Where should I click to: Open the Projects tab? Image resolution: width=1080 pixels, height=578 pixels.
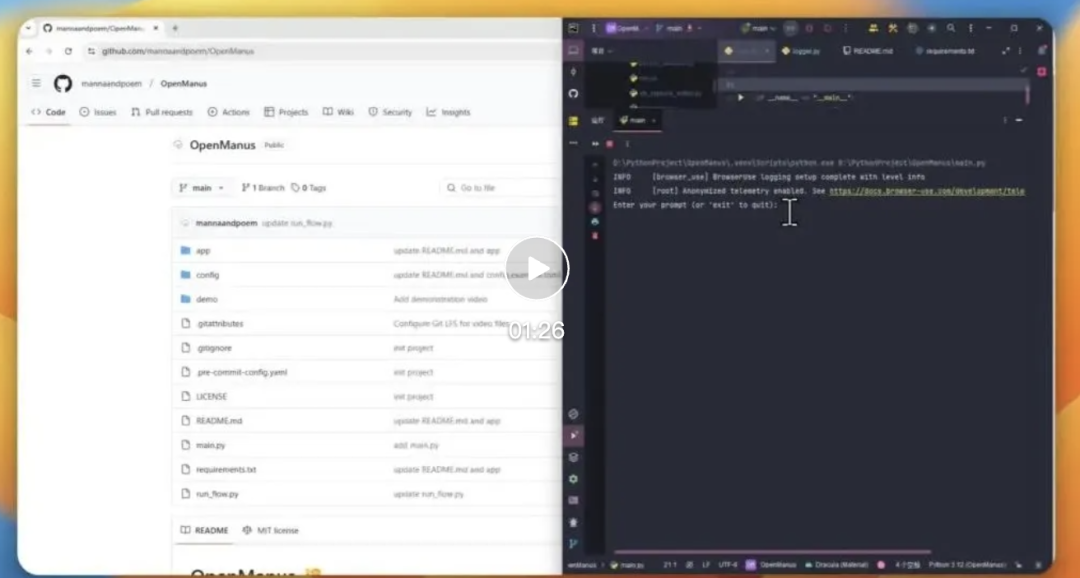point(286,112)
